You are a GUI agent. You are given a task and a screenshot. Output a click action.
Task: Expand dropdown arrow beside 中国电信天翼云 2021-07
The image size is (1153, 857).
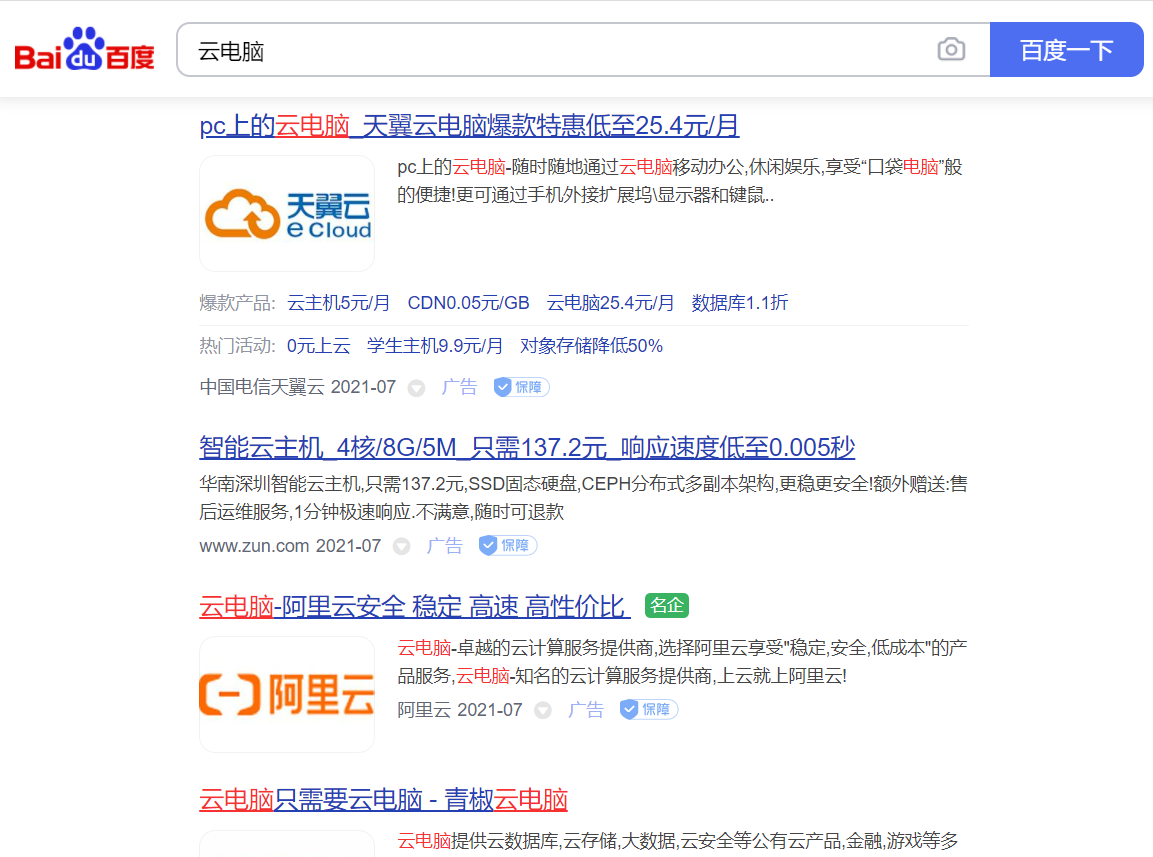tap(416, 388)
